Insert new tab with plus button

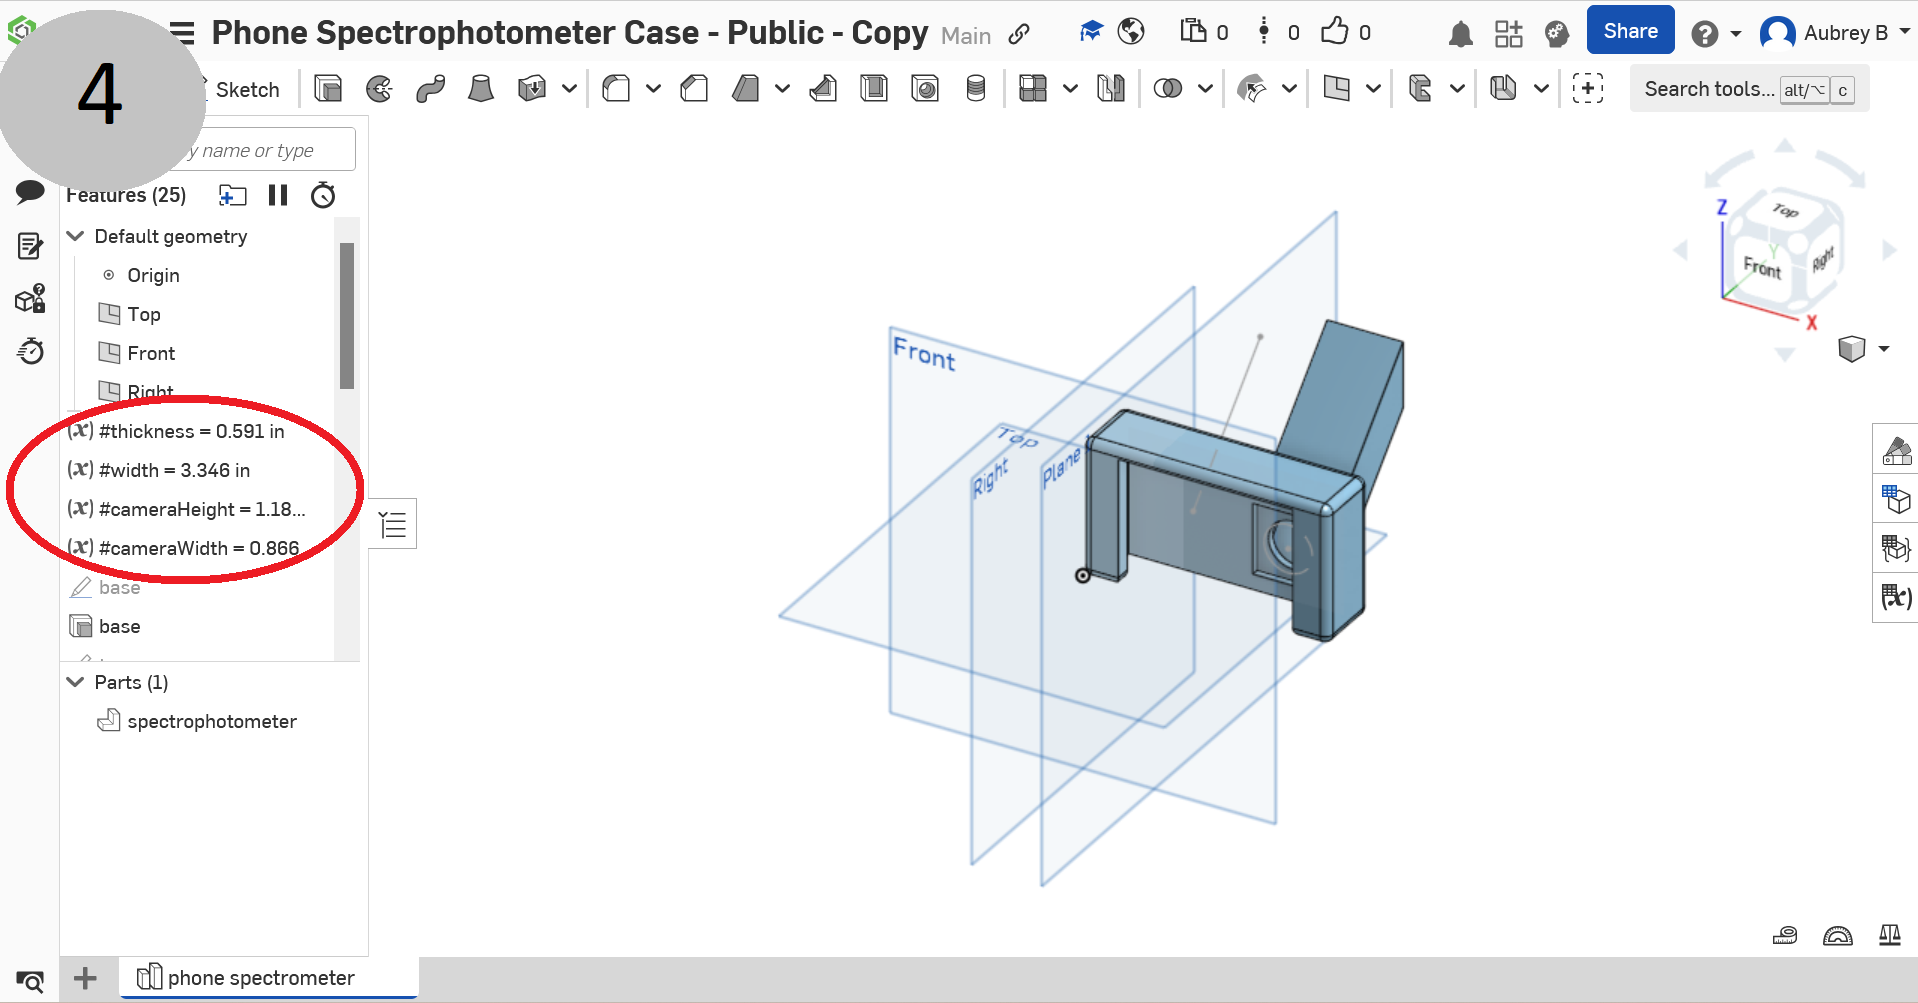[x=86, y=978]
